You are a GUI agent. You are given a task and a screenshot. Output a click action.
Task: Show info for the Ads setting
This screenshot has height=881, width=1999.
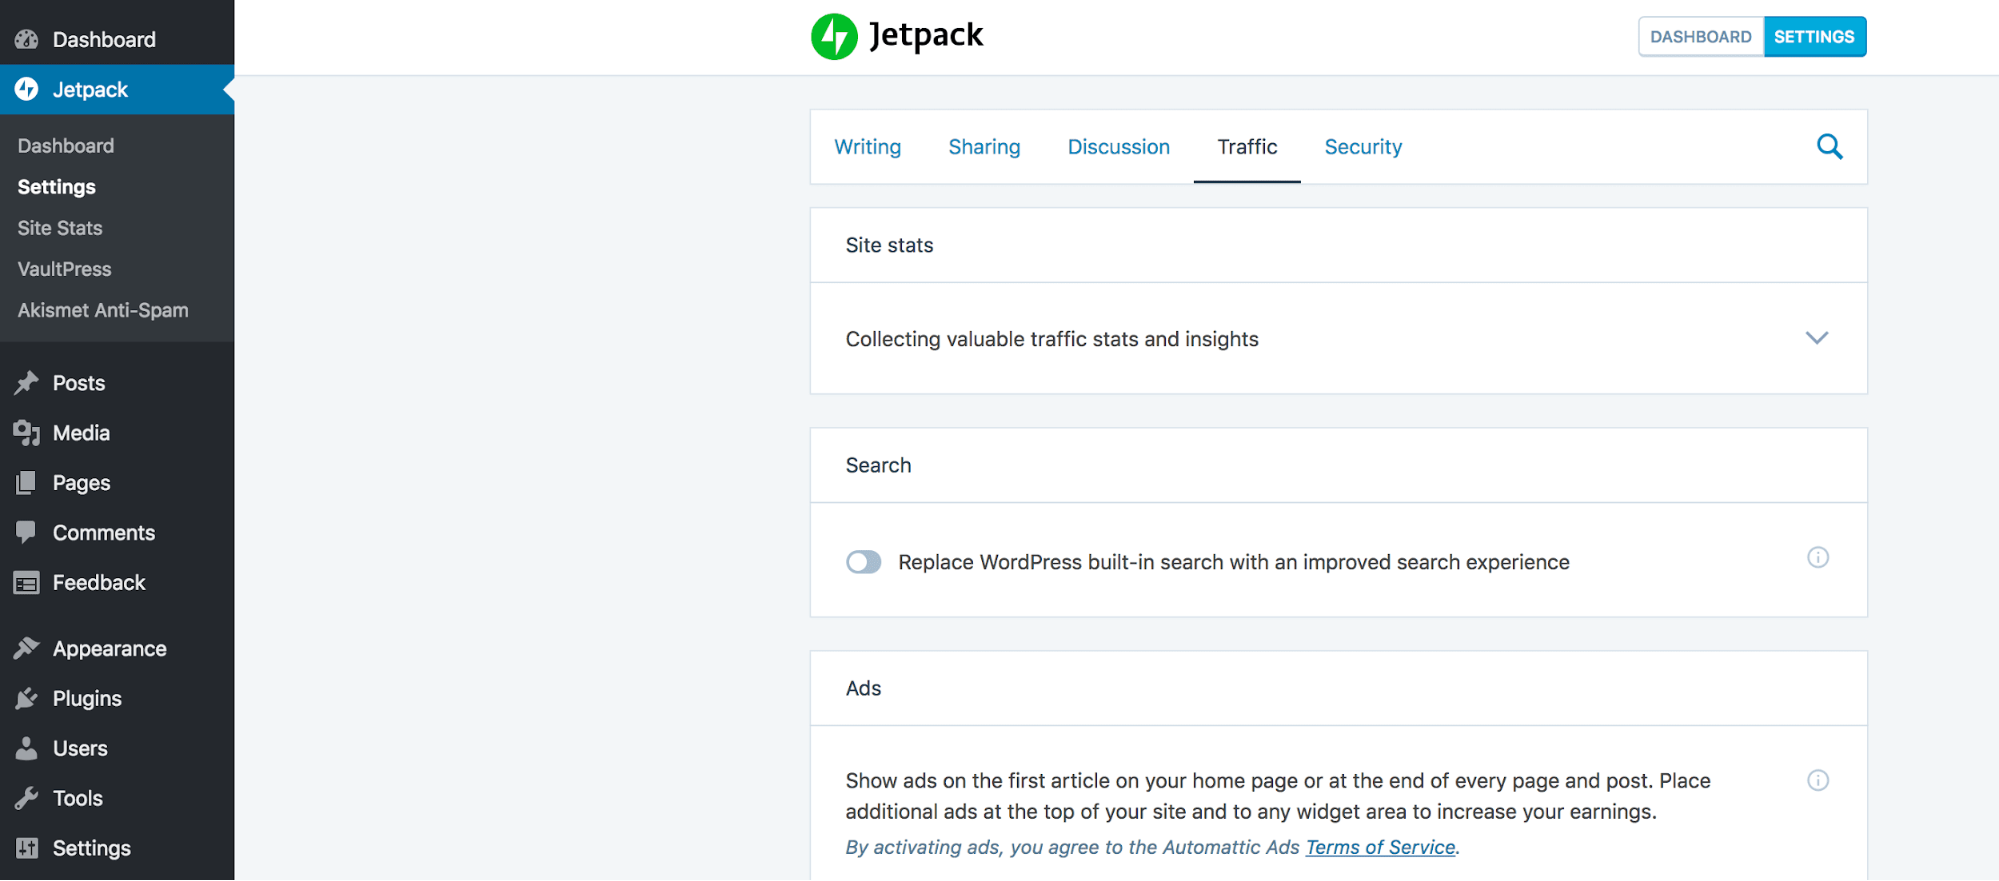[1818, 780]
